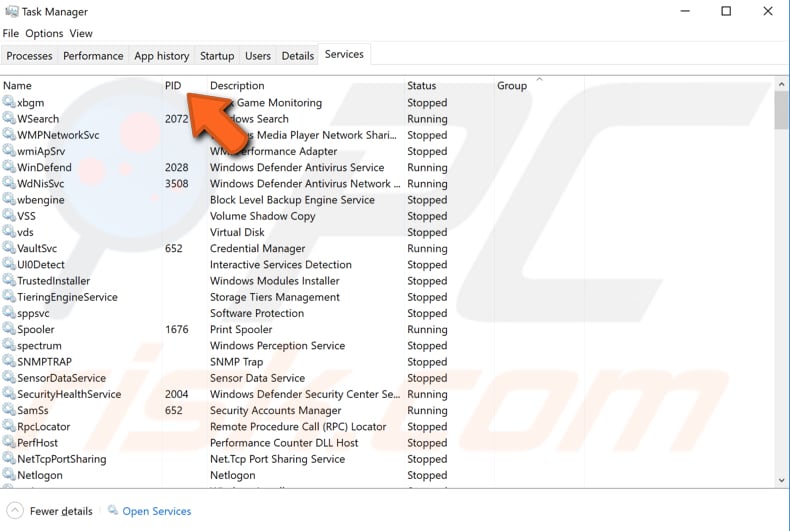Click the VaultSvc service icon
Image resolution: width=790 pixels, height=531 pixels.
point(9,247)
